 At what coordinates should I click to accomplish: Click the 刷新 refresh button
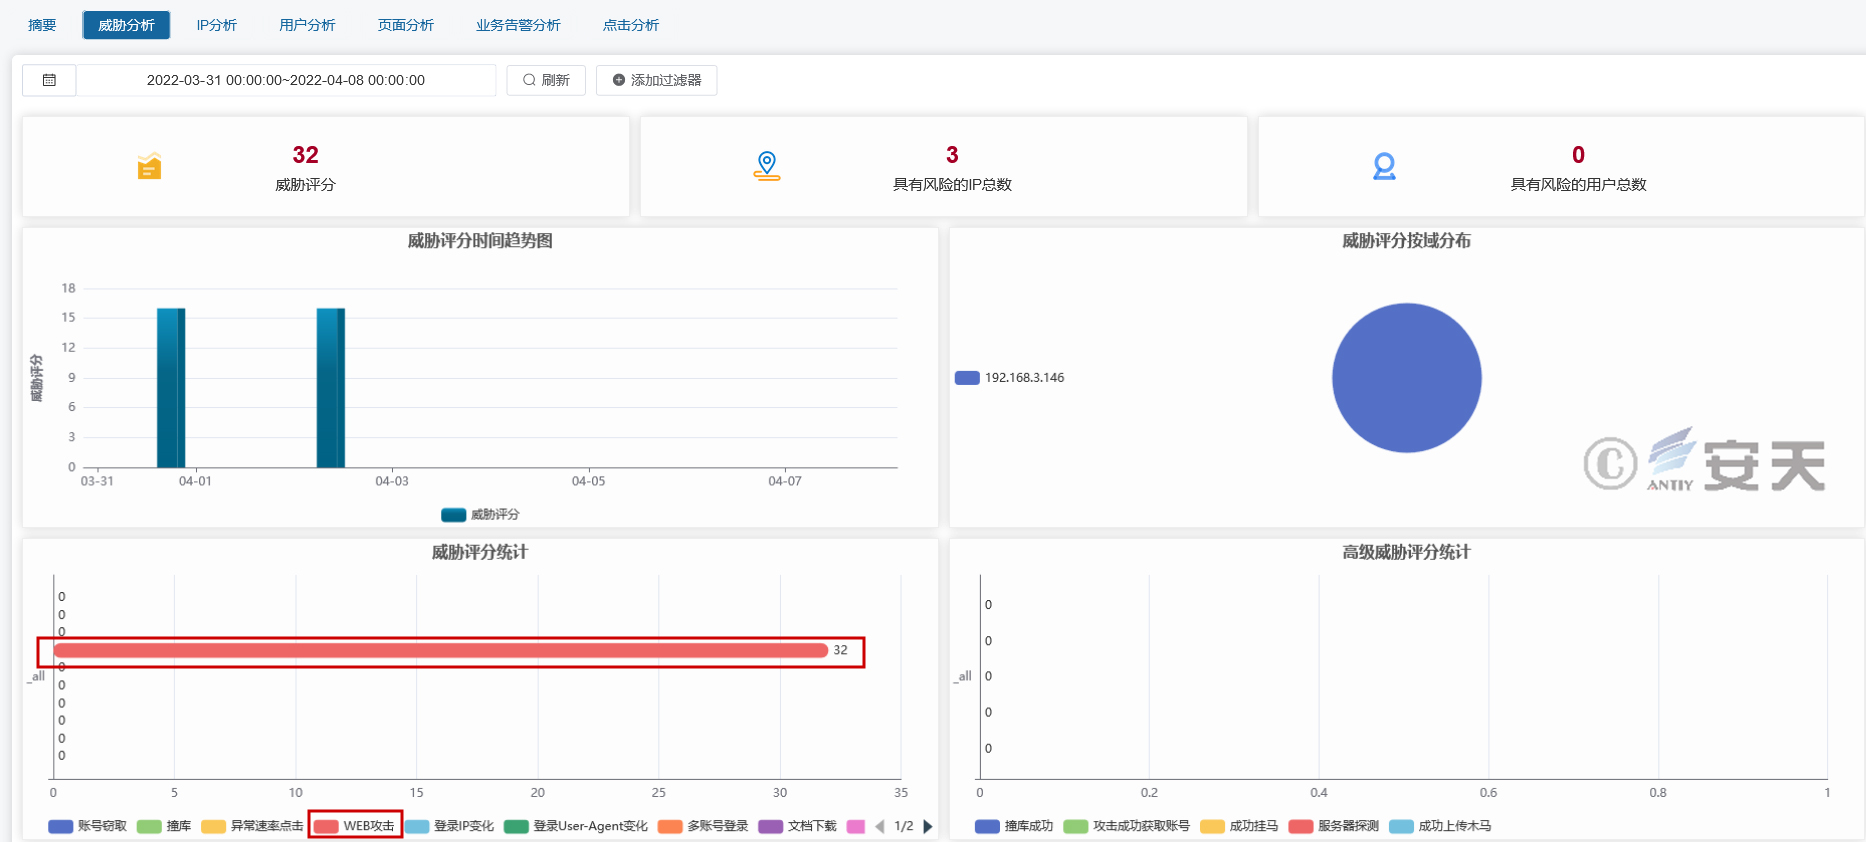546,80
